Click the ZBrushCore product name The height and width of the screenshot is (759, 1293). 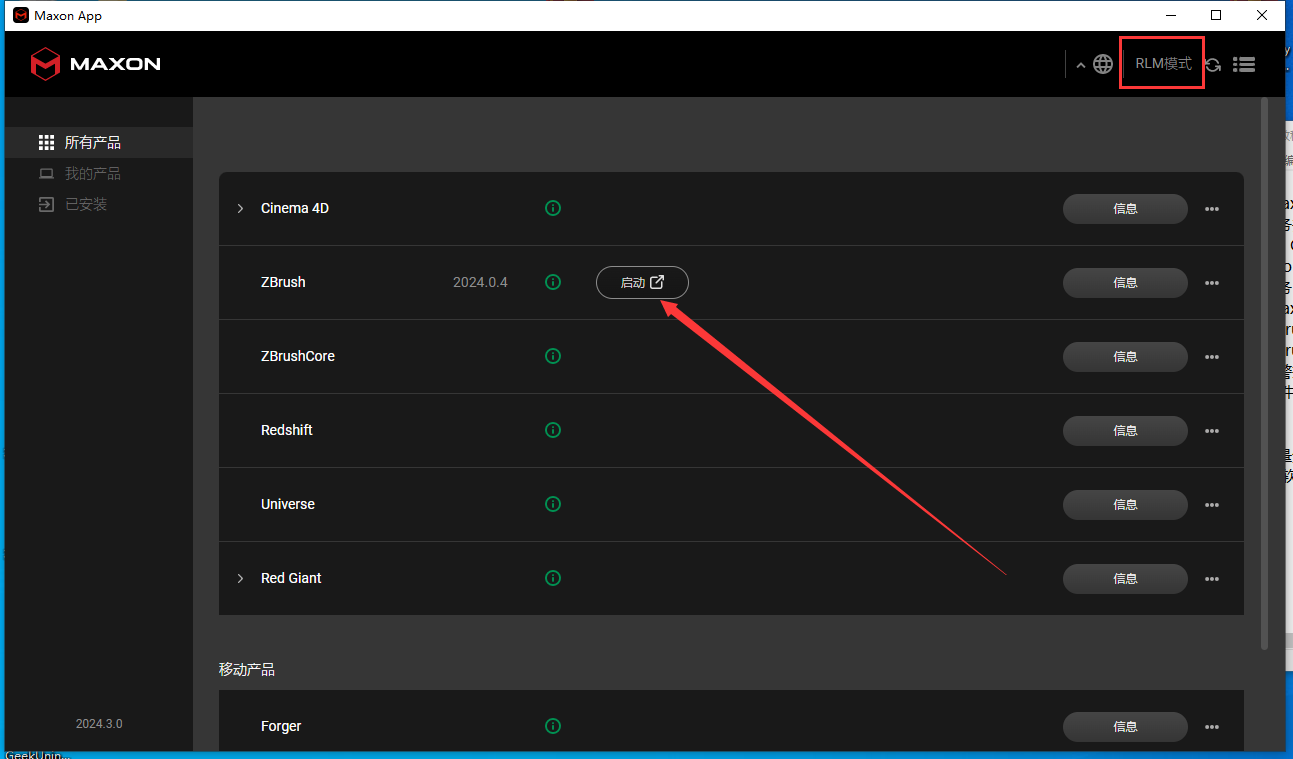pyautogui.click(x=298, y=356)
